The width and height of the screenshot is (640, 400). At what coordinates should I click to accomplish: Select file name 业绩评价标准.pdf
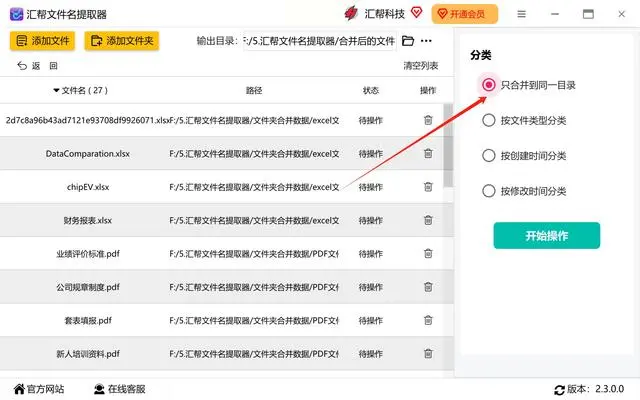tap(88, 254)
